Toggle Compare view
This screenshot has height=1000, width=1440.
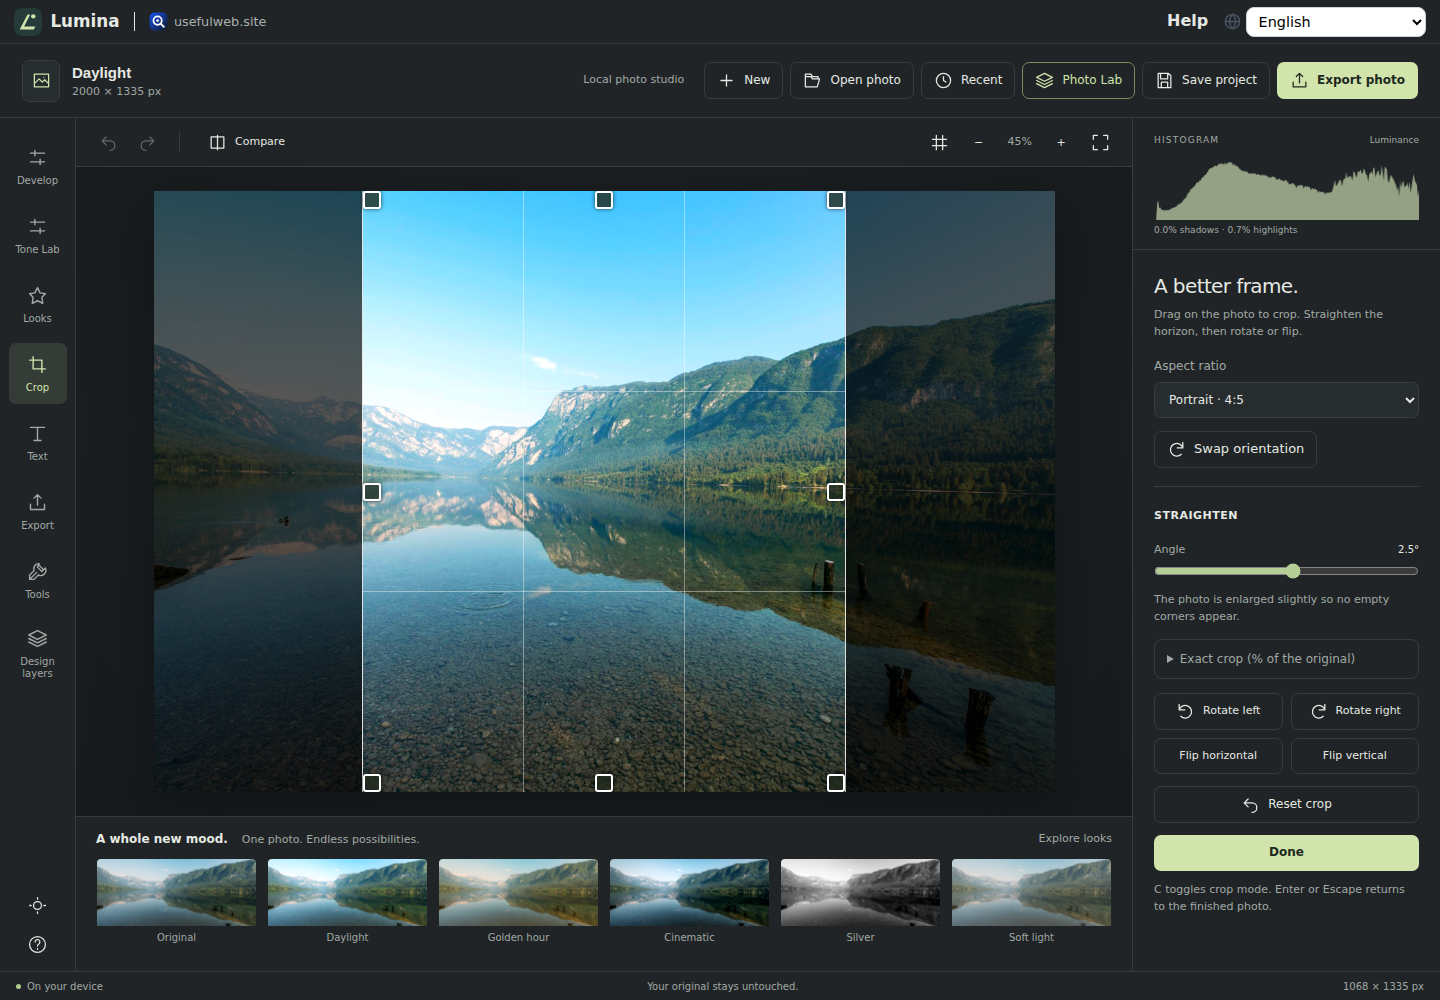coord(247,142)
